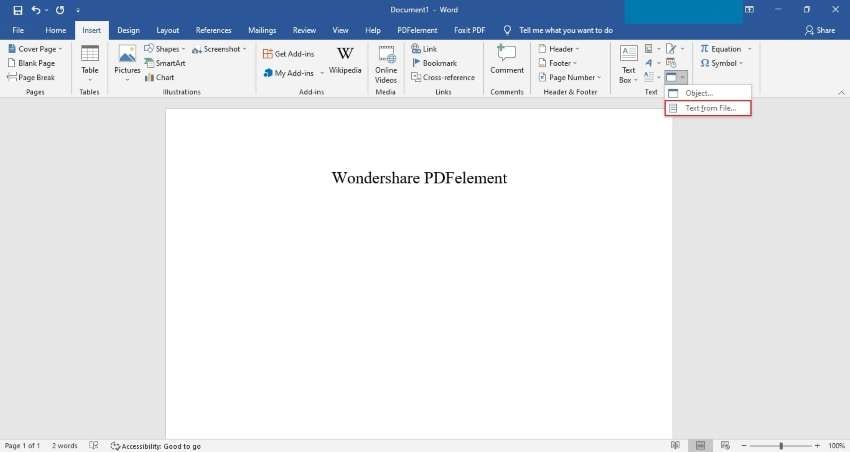850x452 pixels.
Task: Click the 2 words count in status bar
Action: (65, 445)
